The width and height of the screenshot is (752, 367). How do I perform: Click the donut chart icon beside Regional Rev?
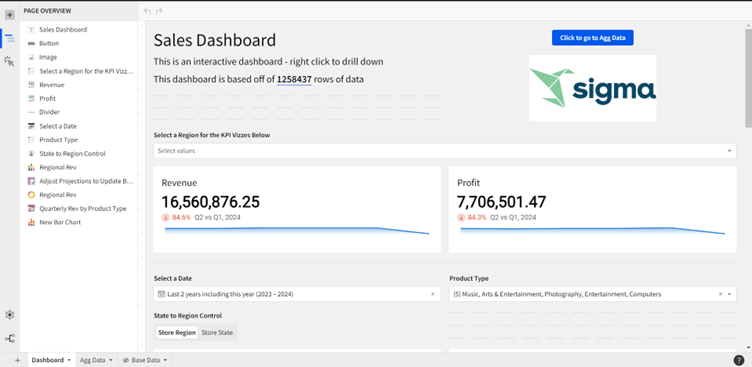[x=31, y=195]
